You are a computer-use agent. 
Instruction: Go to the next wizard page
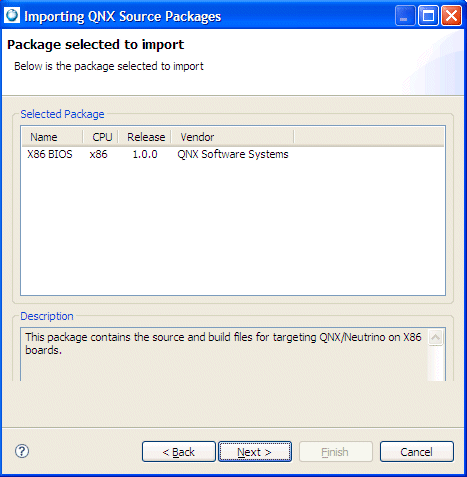click(255, 452)
